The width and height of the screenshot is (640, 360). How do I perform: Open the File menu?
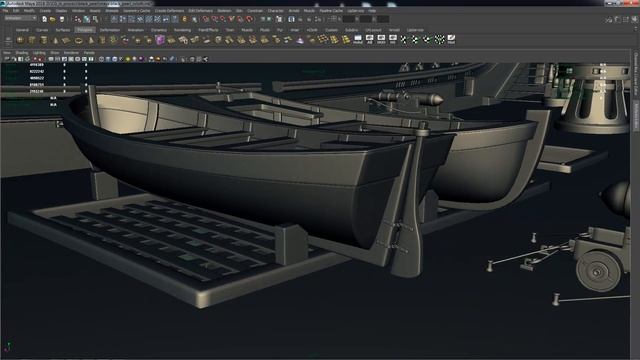pyautogui.click(x=6, y=11)
